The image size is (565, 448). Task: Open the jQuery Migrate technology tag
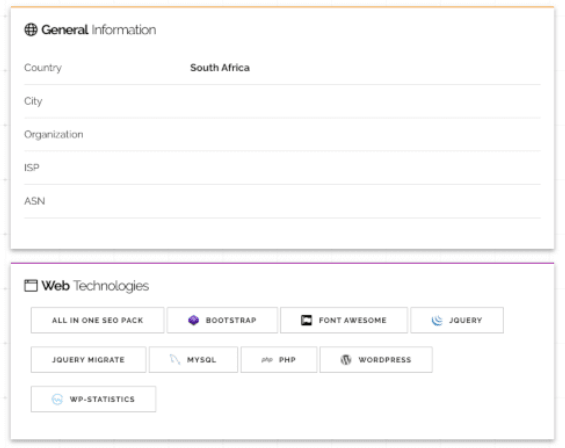click(x=88, y=359)
